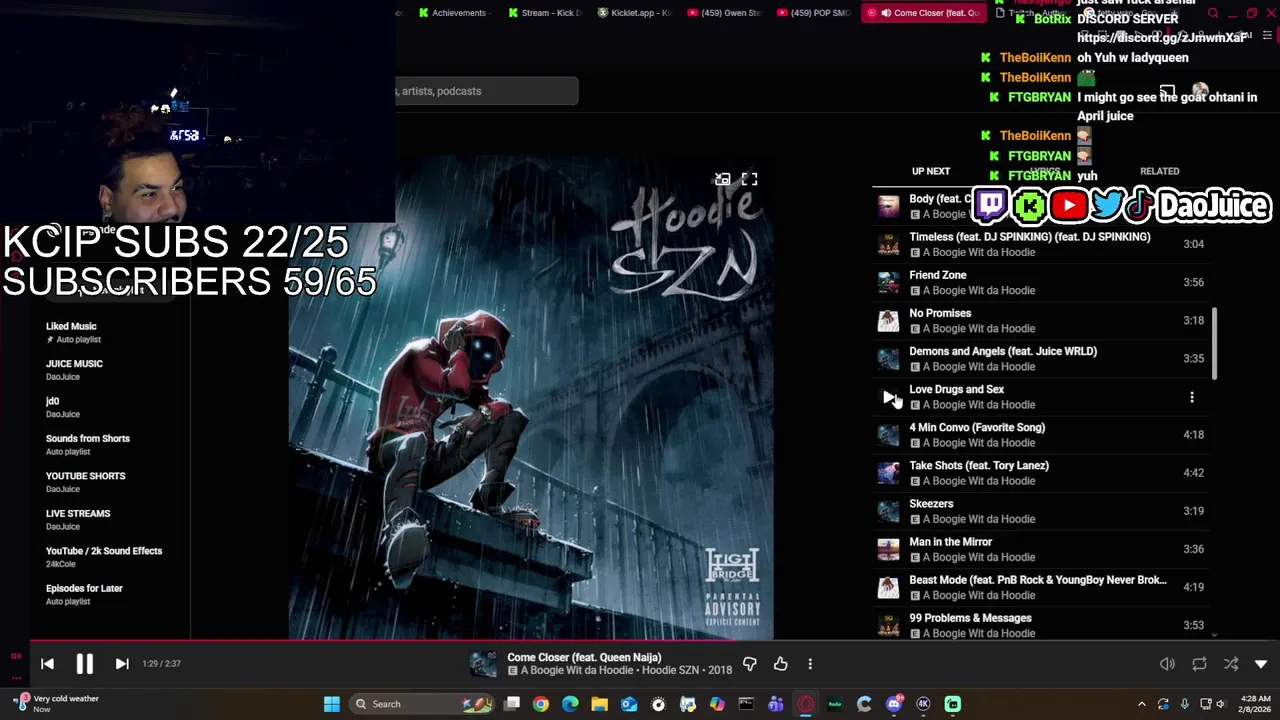
Task: Open miniplayer icon on album art
Action: pyautogui.click(x=722, y=179)
